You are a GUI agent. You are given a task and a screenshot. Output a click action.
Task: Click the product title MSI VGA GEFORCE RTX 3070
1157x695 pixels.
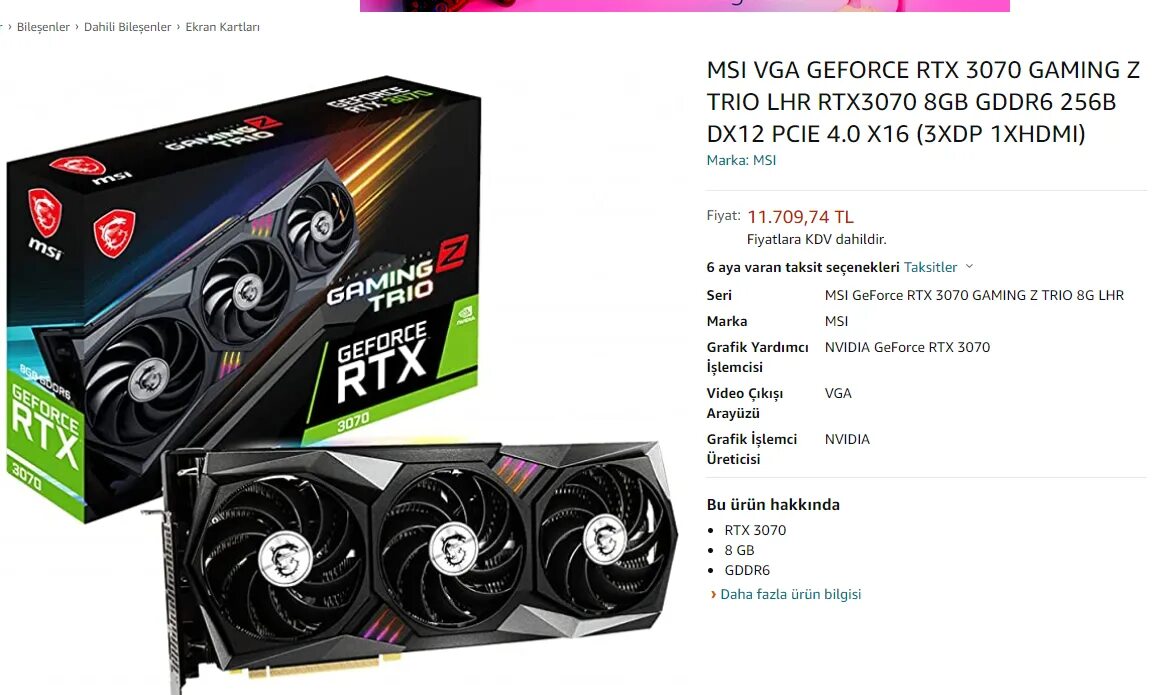coord(923,102)
